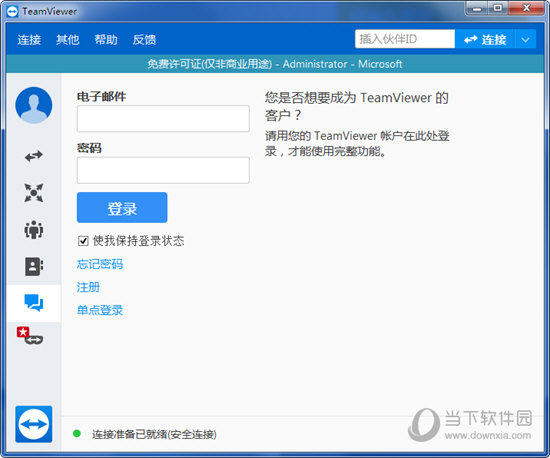
Task: Click the top-right 连接 button with arrows
Action: [485, 39]
